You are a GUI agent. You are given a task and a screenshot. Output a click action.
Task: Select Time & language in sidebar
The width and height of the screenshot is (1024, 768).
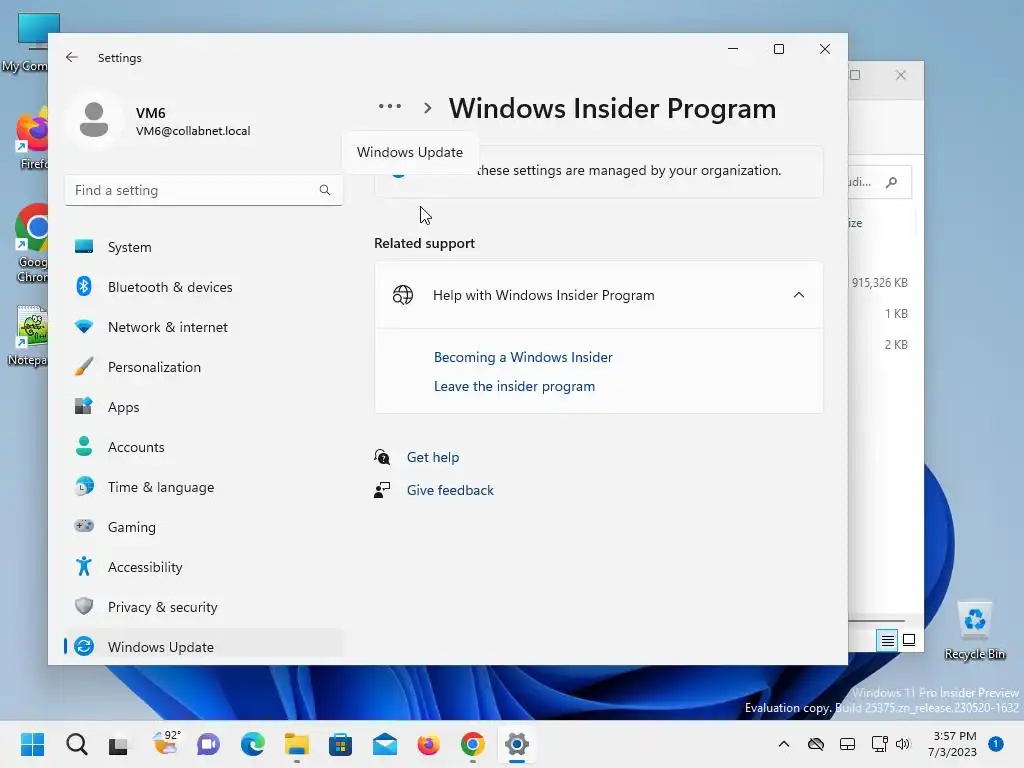pyautogui.click(x=203, y=487)
